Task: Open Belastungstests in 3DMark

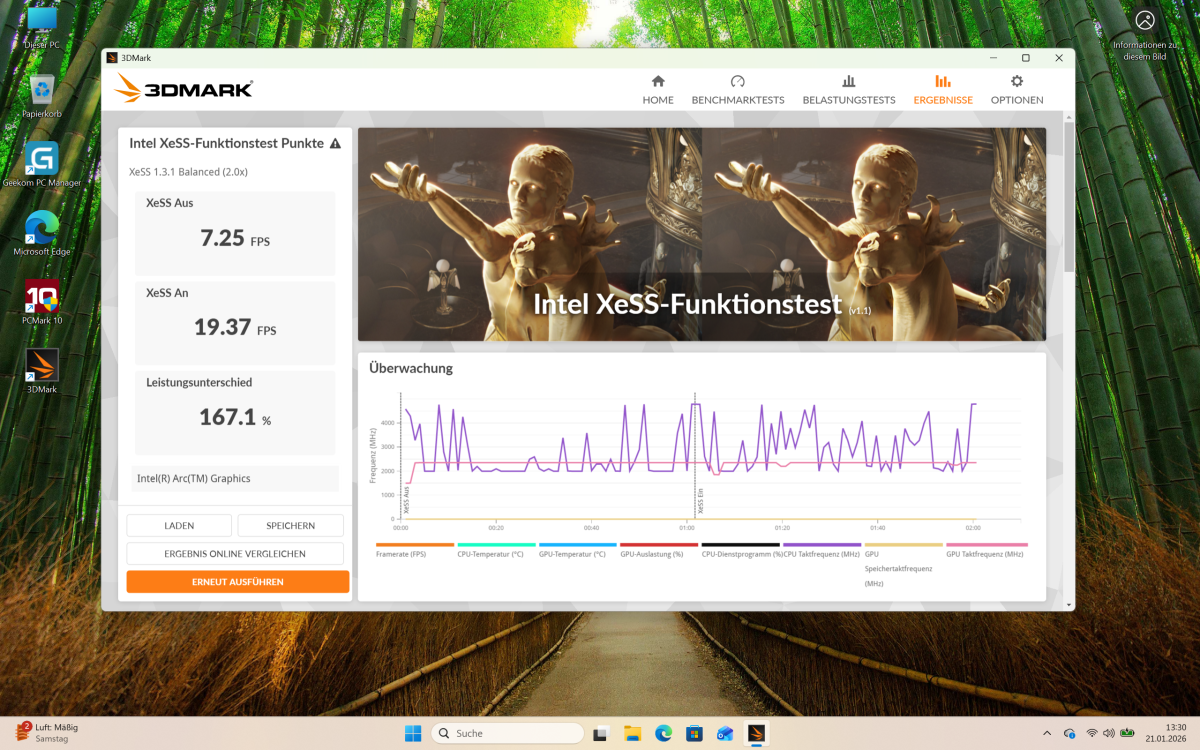Action: 849,88
